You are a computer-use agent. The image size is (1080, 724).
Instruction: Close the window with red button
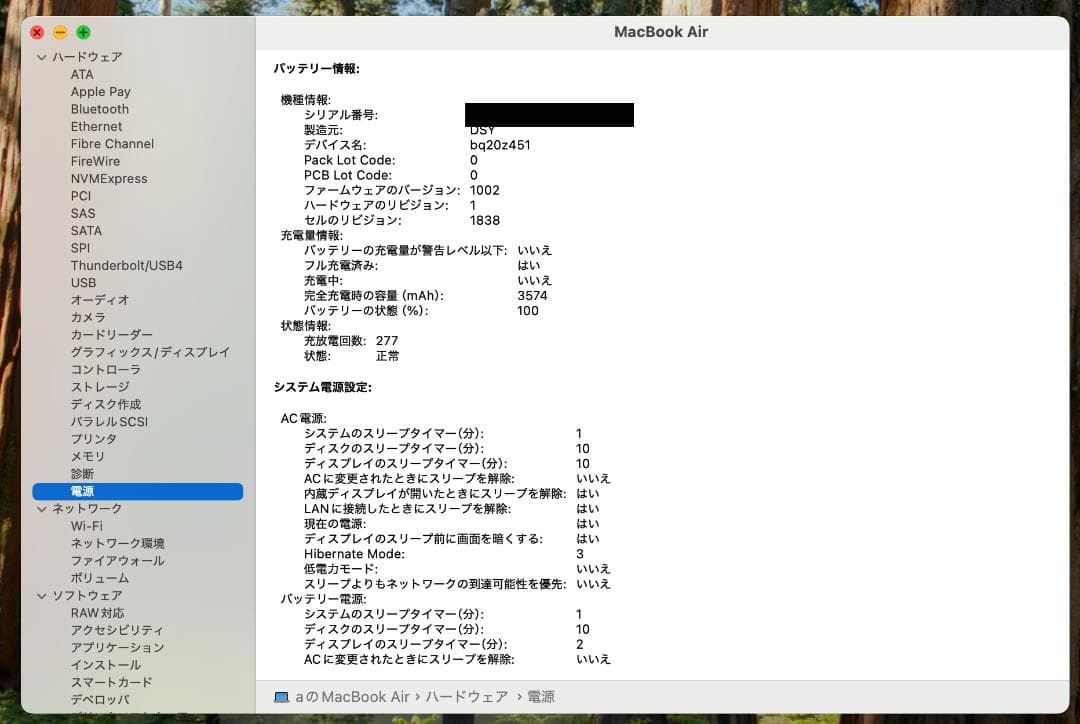(37, 32)
